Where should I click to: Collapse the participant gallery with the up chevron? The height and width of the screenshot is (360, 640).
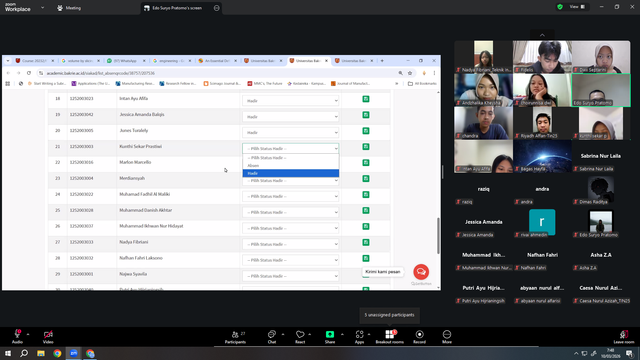click(542, 35)
